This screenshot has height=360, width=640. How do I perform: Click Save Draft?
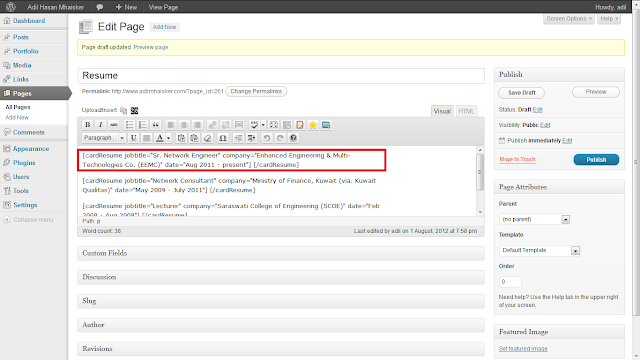click(522, 93)
